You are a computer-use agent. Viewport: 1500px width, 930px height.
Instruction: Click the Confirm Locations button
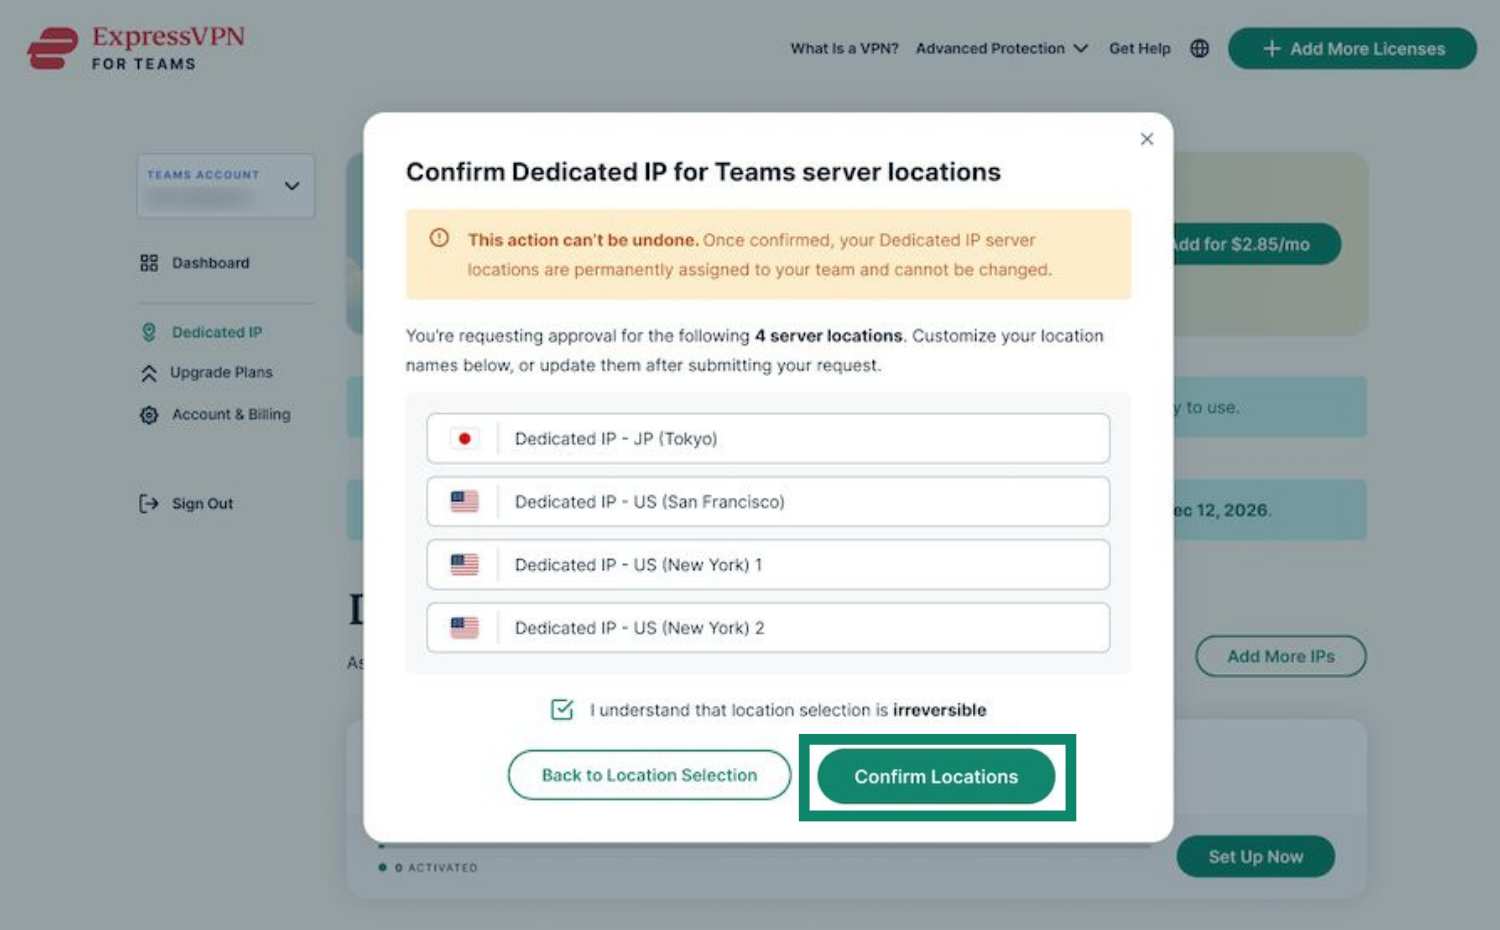(936, 776)
